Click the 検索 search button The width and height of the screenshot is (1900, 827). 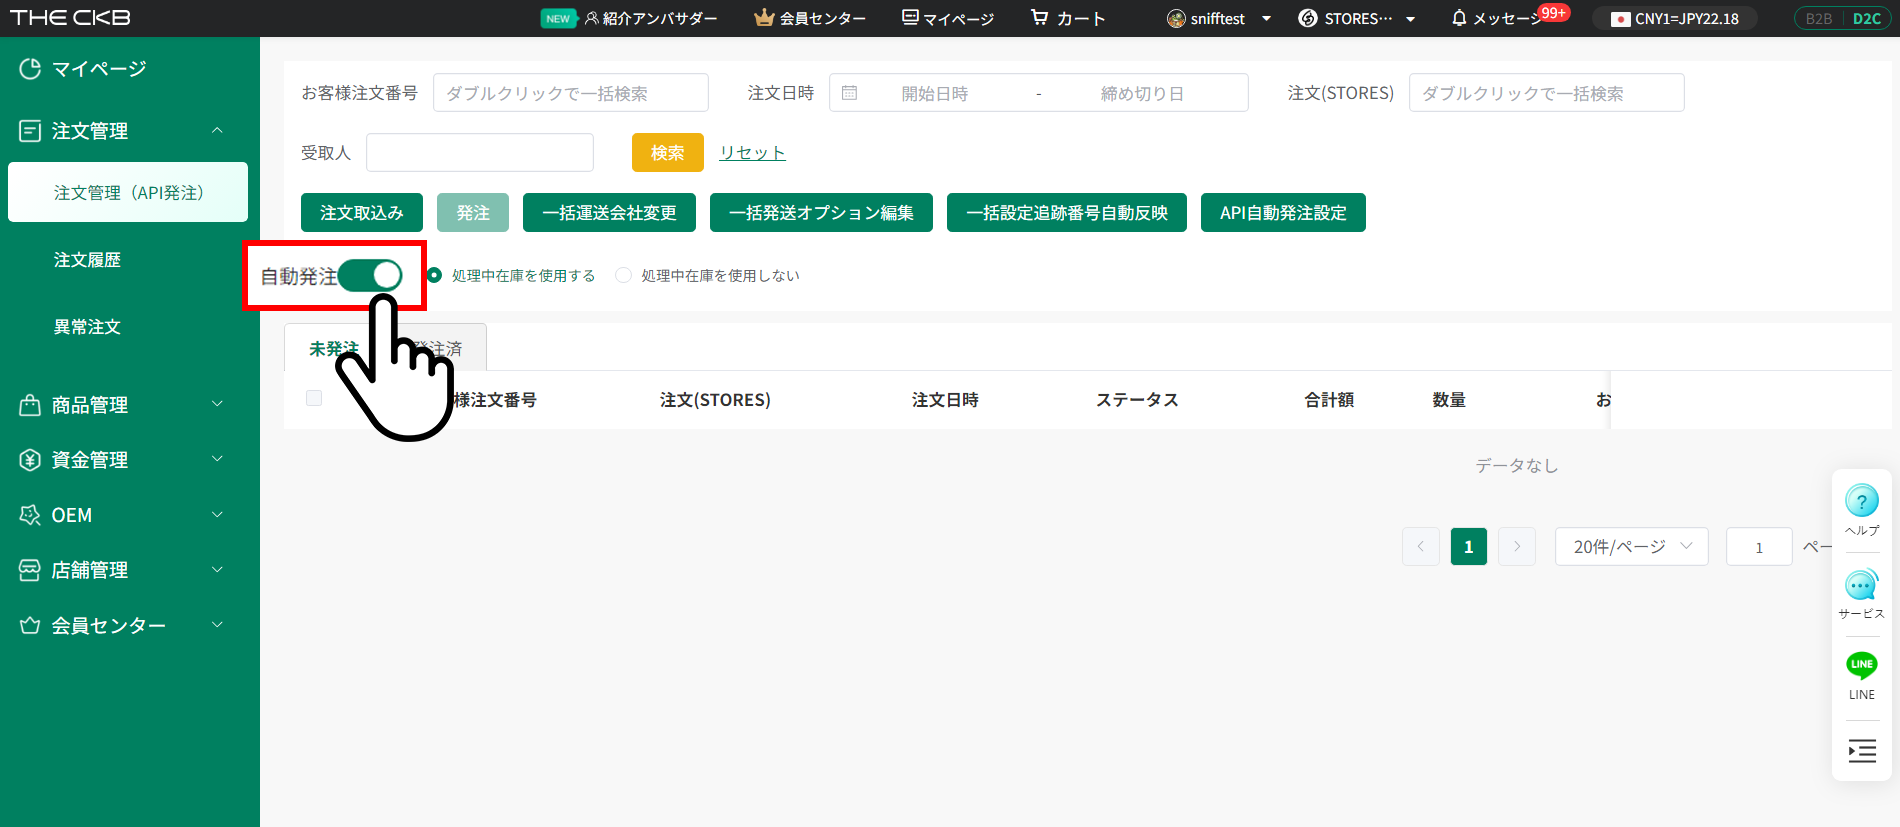pyautogui.click(x=668, y=152)
